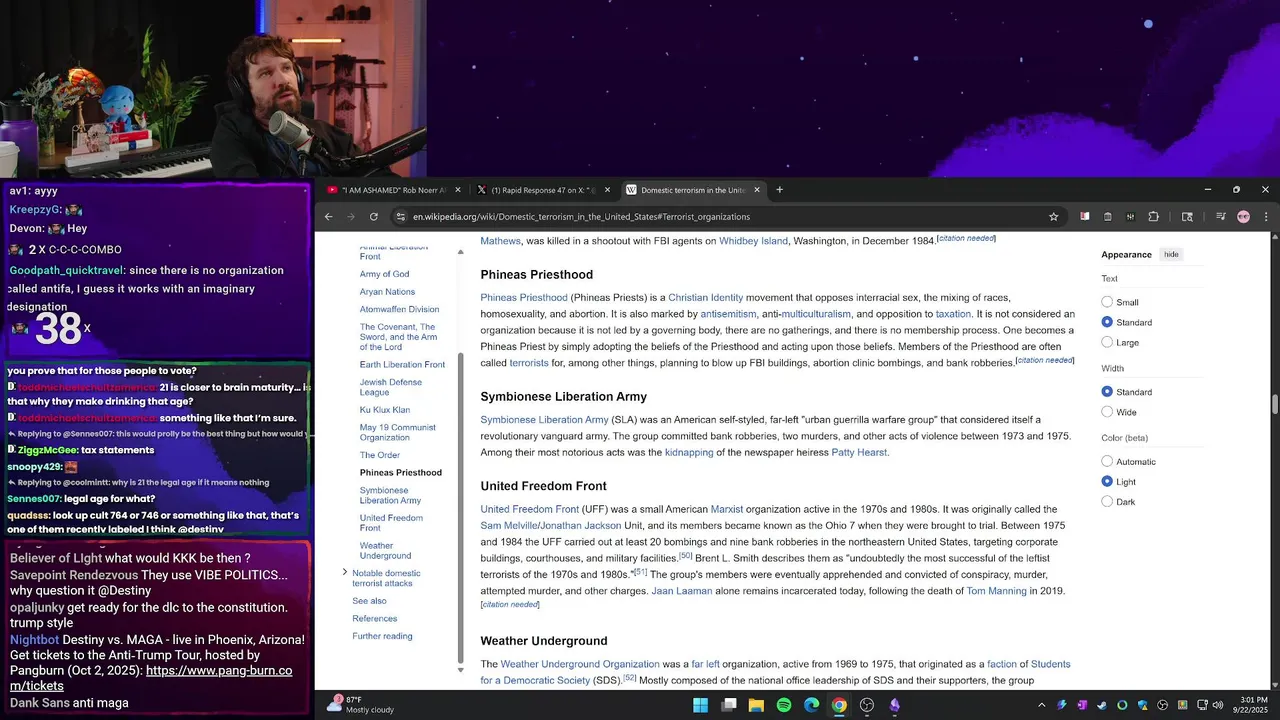
Task: Open a new browser tab with plus
Action: (x=780, y=190)
